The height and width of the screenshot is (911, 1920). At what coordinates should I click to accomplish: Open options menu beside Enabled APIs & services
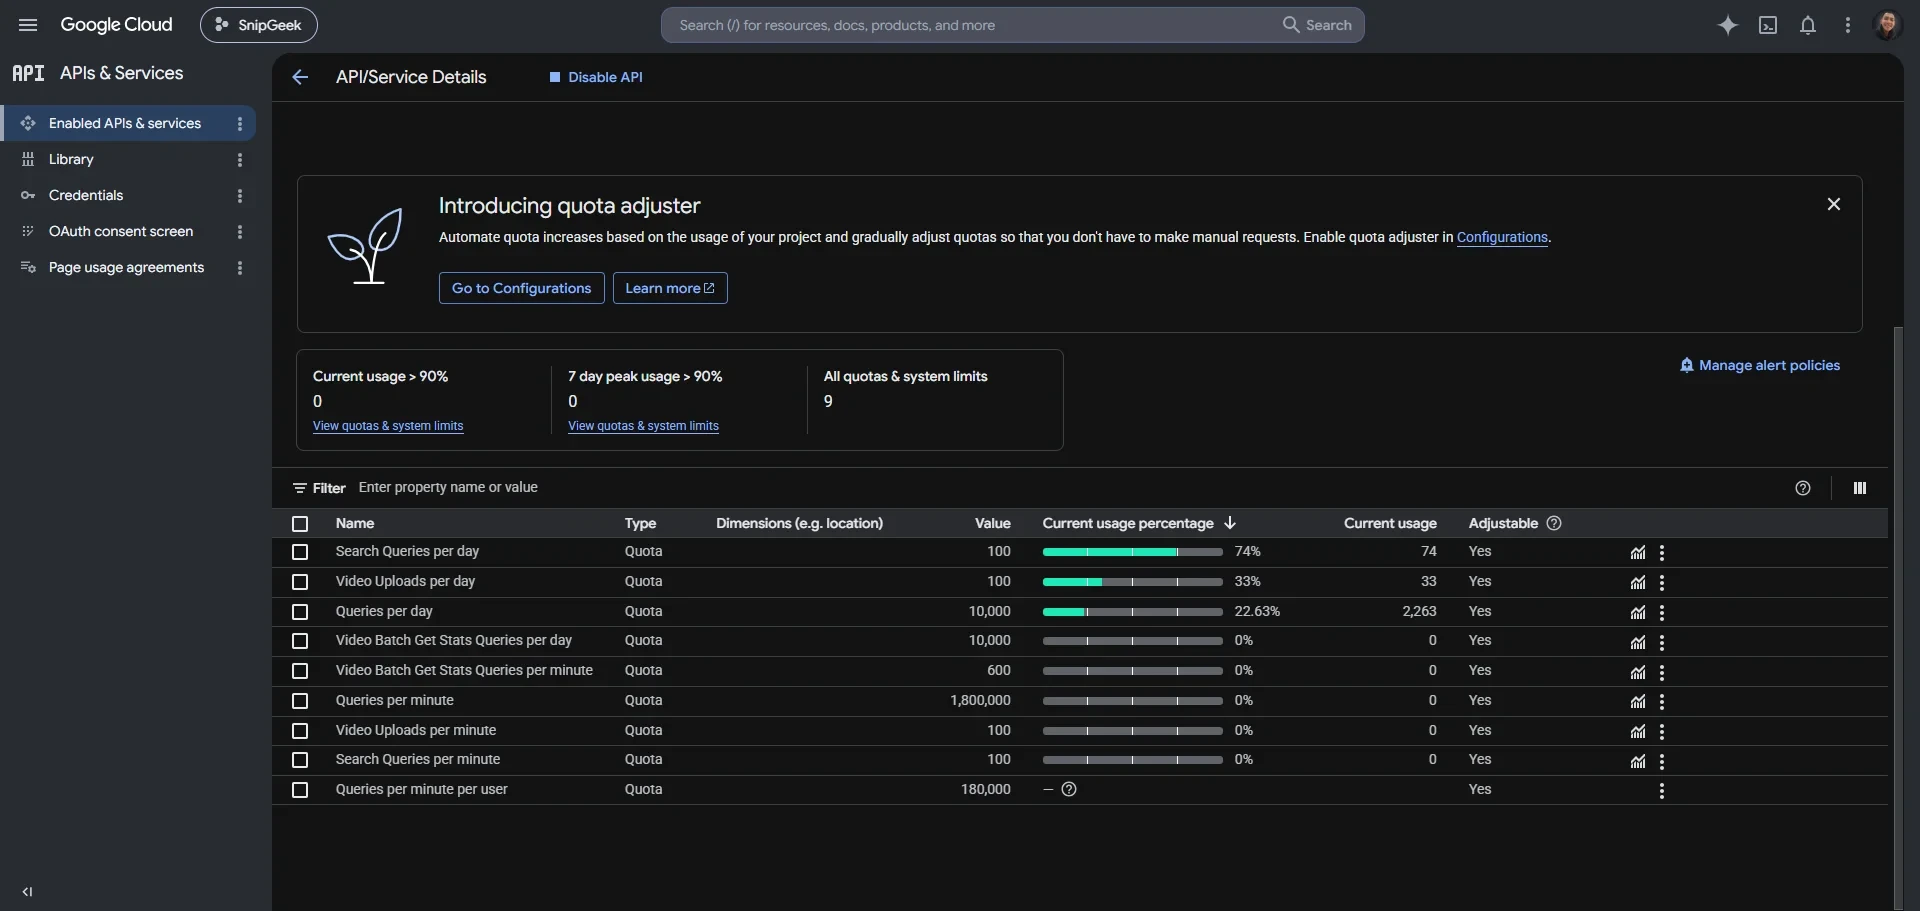point(239,123)
